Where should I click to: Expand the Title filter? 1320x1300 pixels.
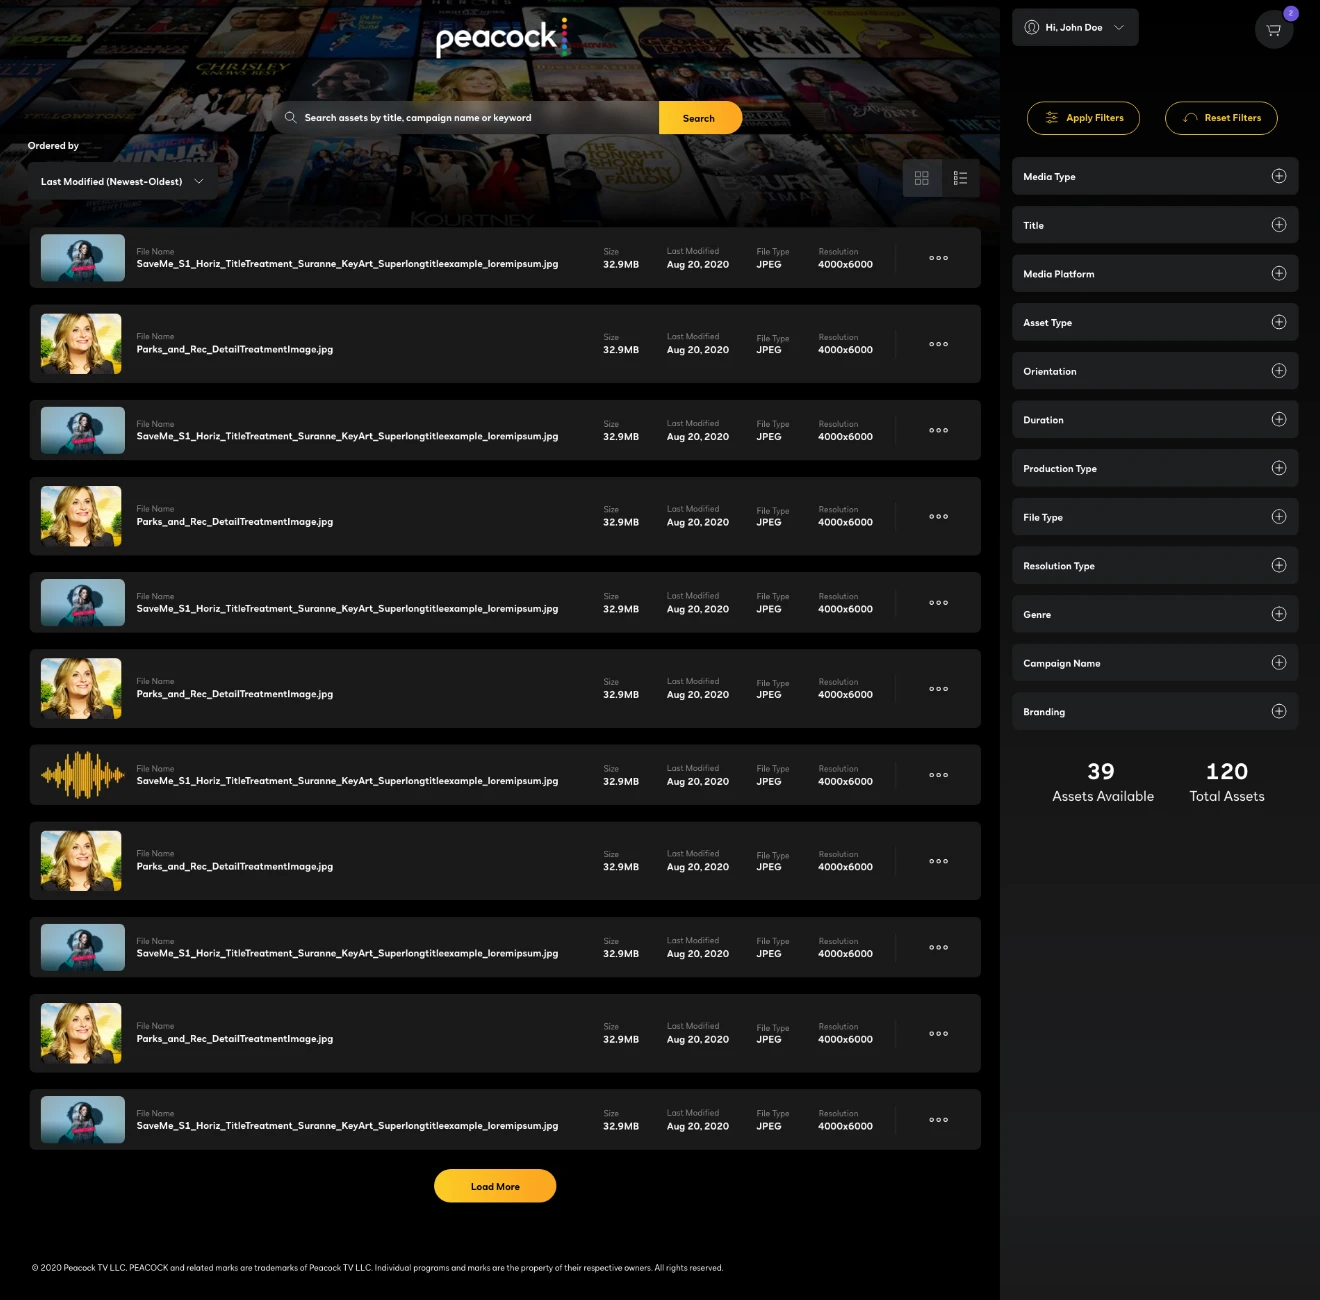(1155, 225)
